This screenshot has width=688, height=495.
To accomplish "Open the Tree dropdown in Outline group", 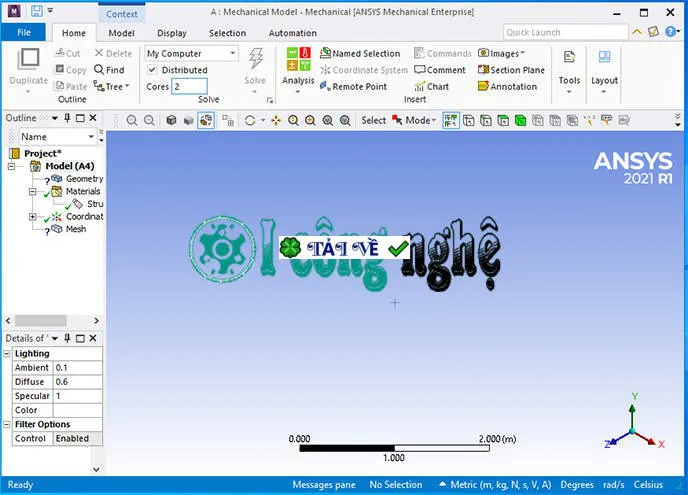I will point(111,86).
